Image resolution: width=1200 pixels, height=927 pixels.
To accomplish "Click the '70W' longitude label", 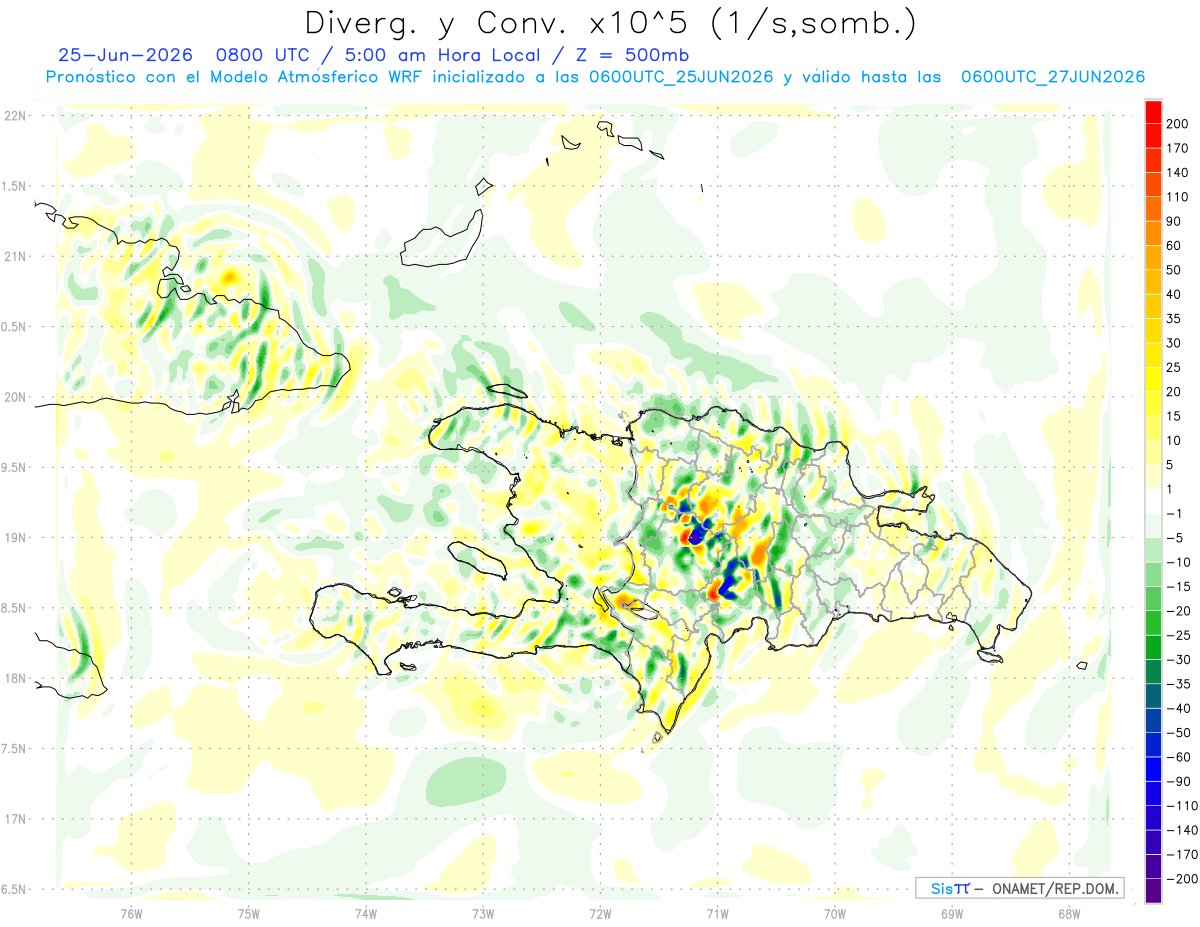I will point(835,914).
